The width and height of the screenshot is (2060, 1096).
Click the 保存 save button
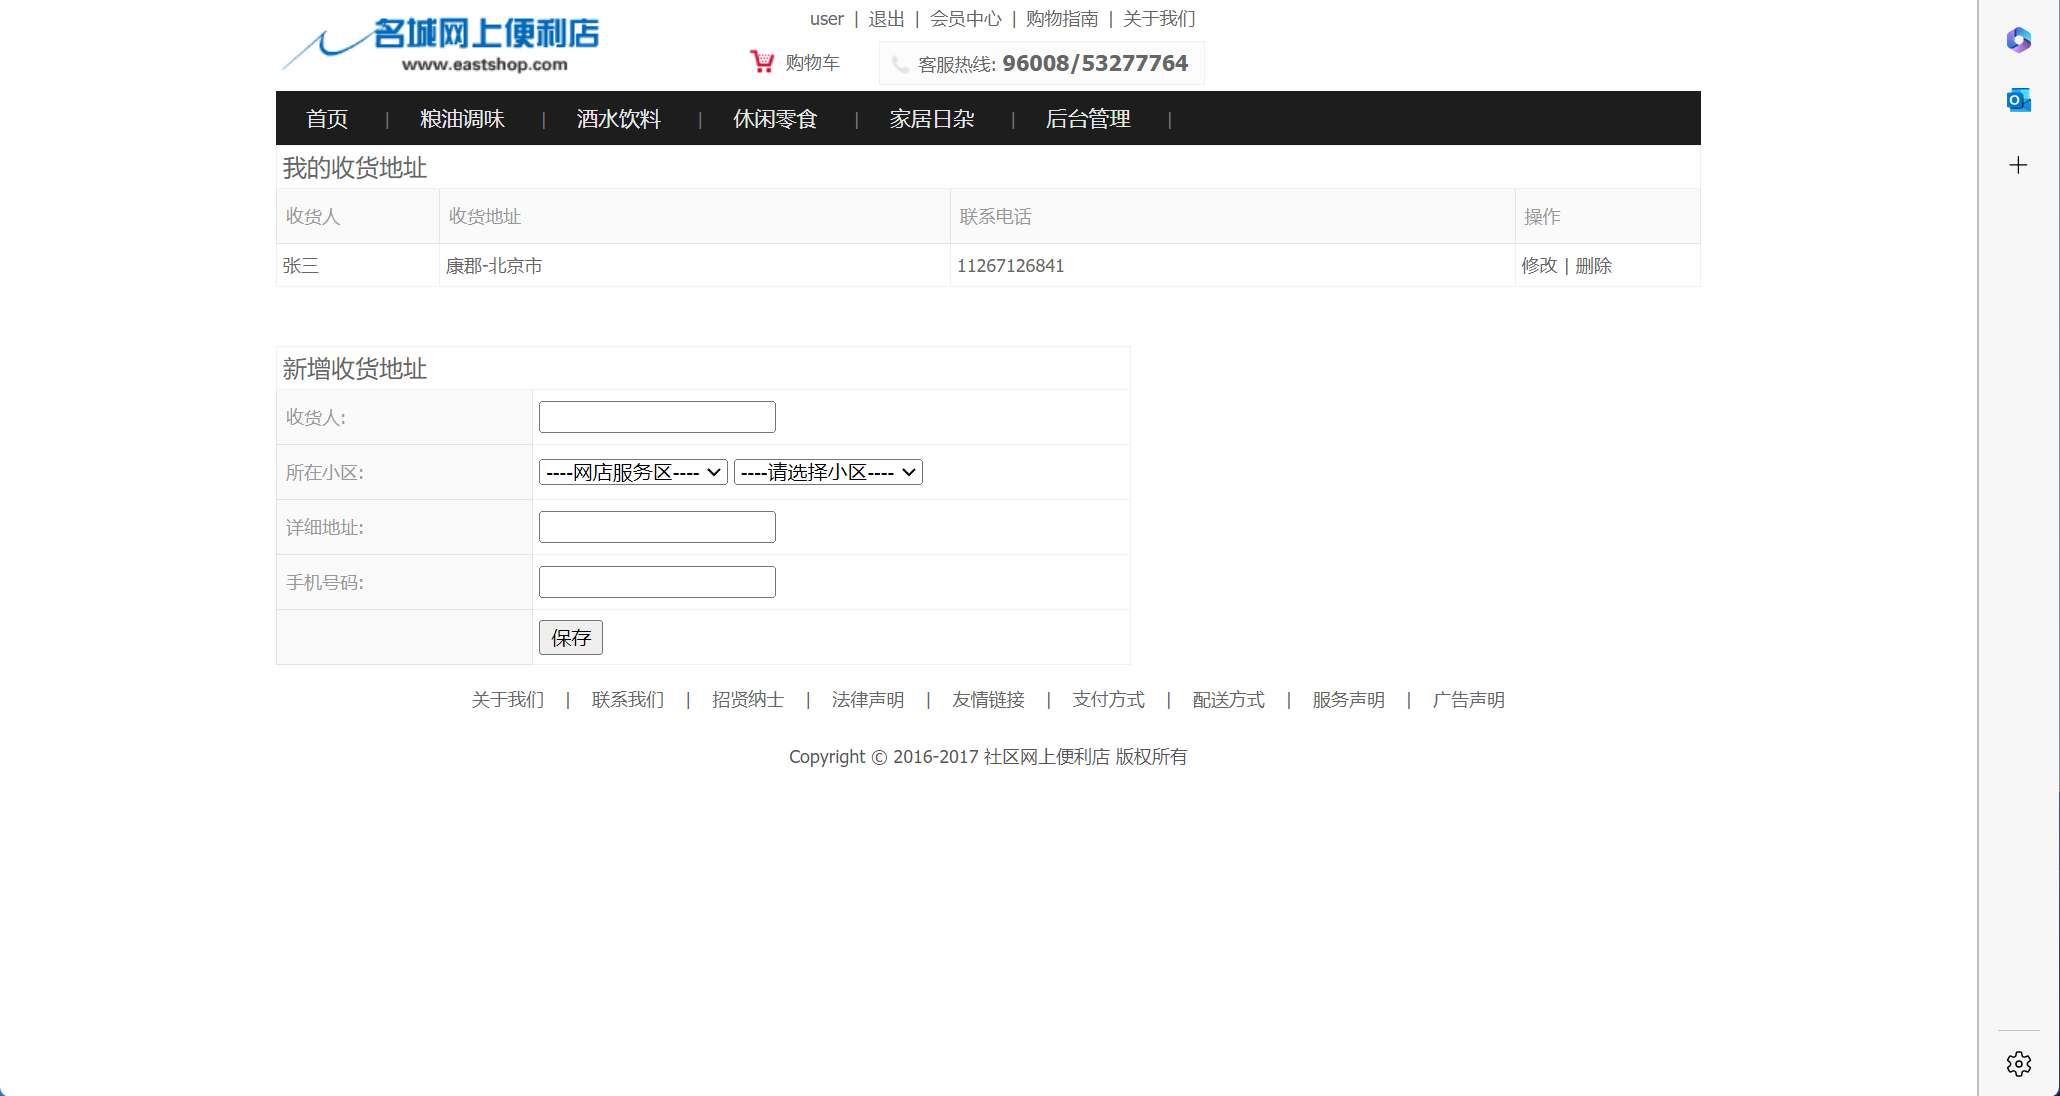[570, 637]
